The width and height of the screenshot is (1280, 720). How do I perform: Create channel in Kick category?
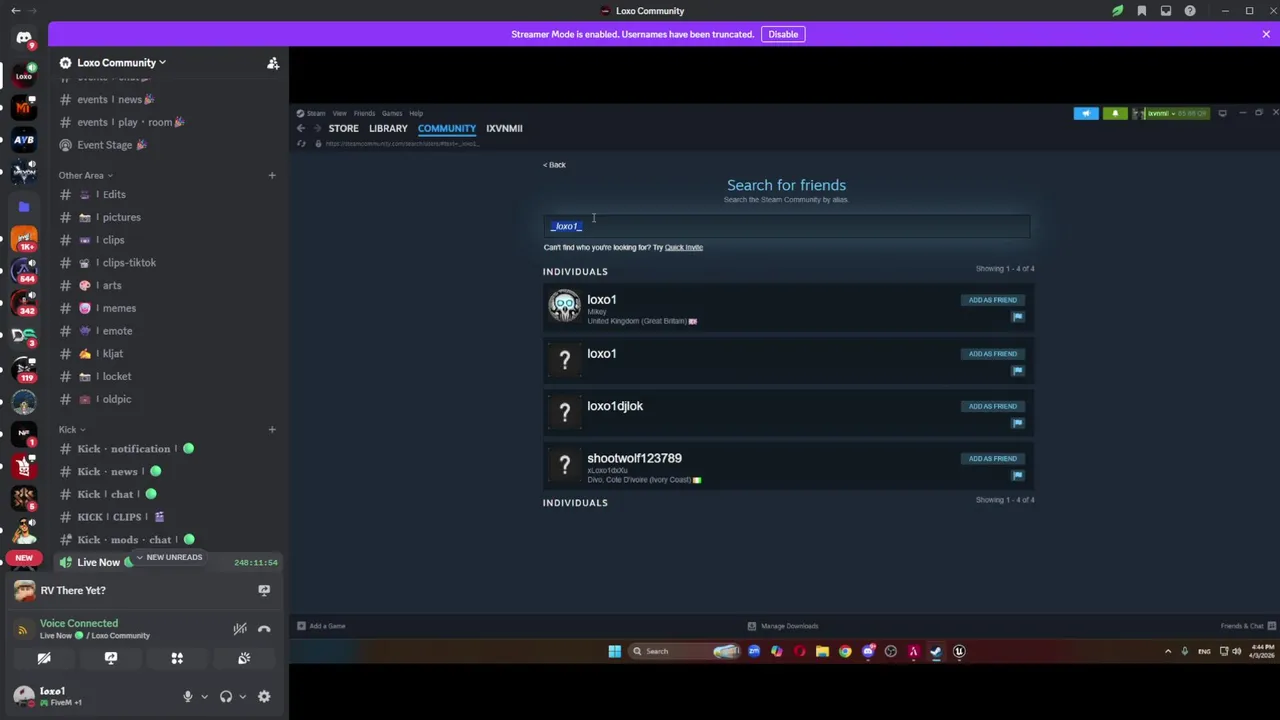point(271,429)
